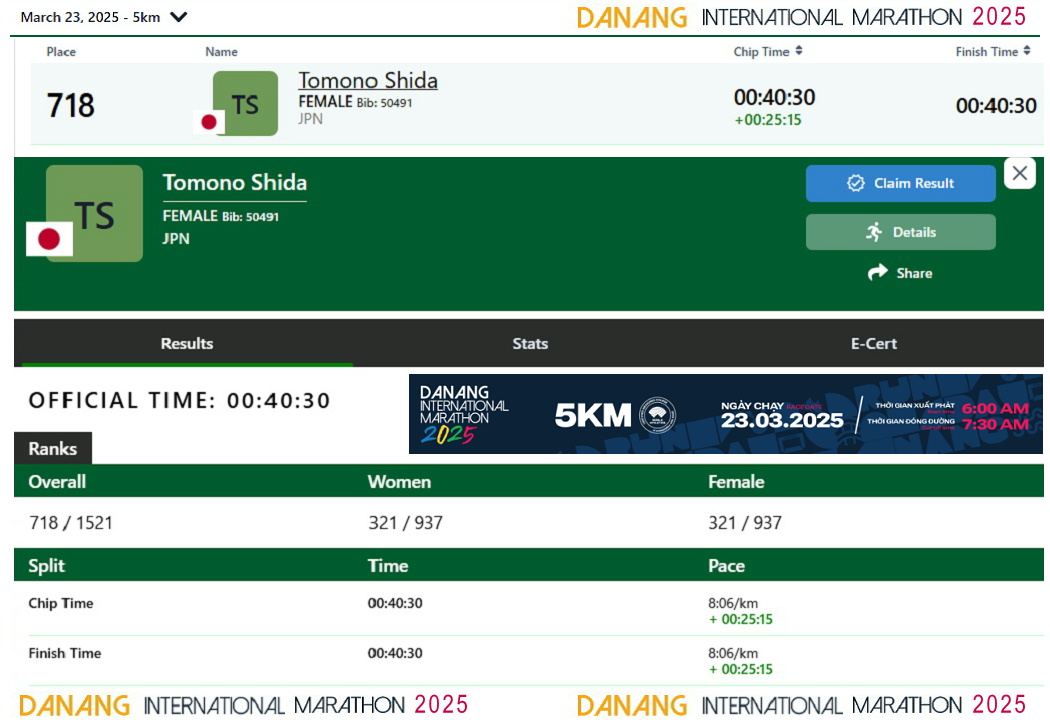Open runner Details button
This screenshot has height=720, width=1050.
(x=900, y=232)
